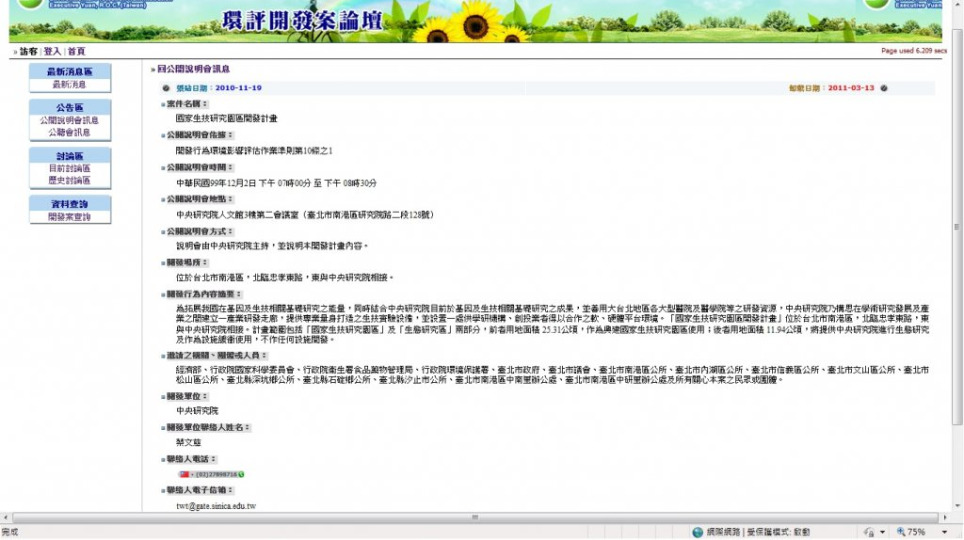Open 歷史討論區 sidebar link
The height and width of the screenshot is (540, 964).
[x=70, y=181]
